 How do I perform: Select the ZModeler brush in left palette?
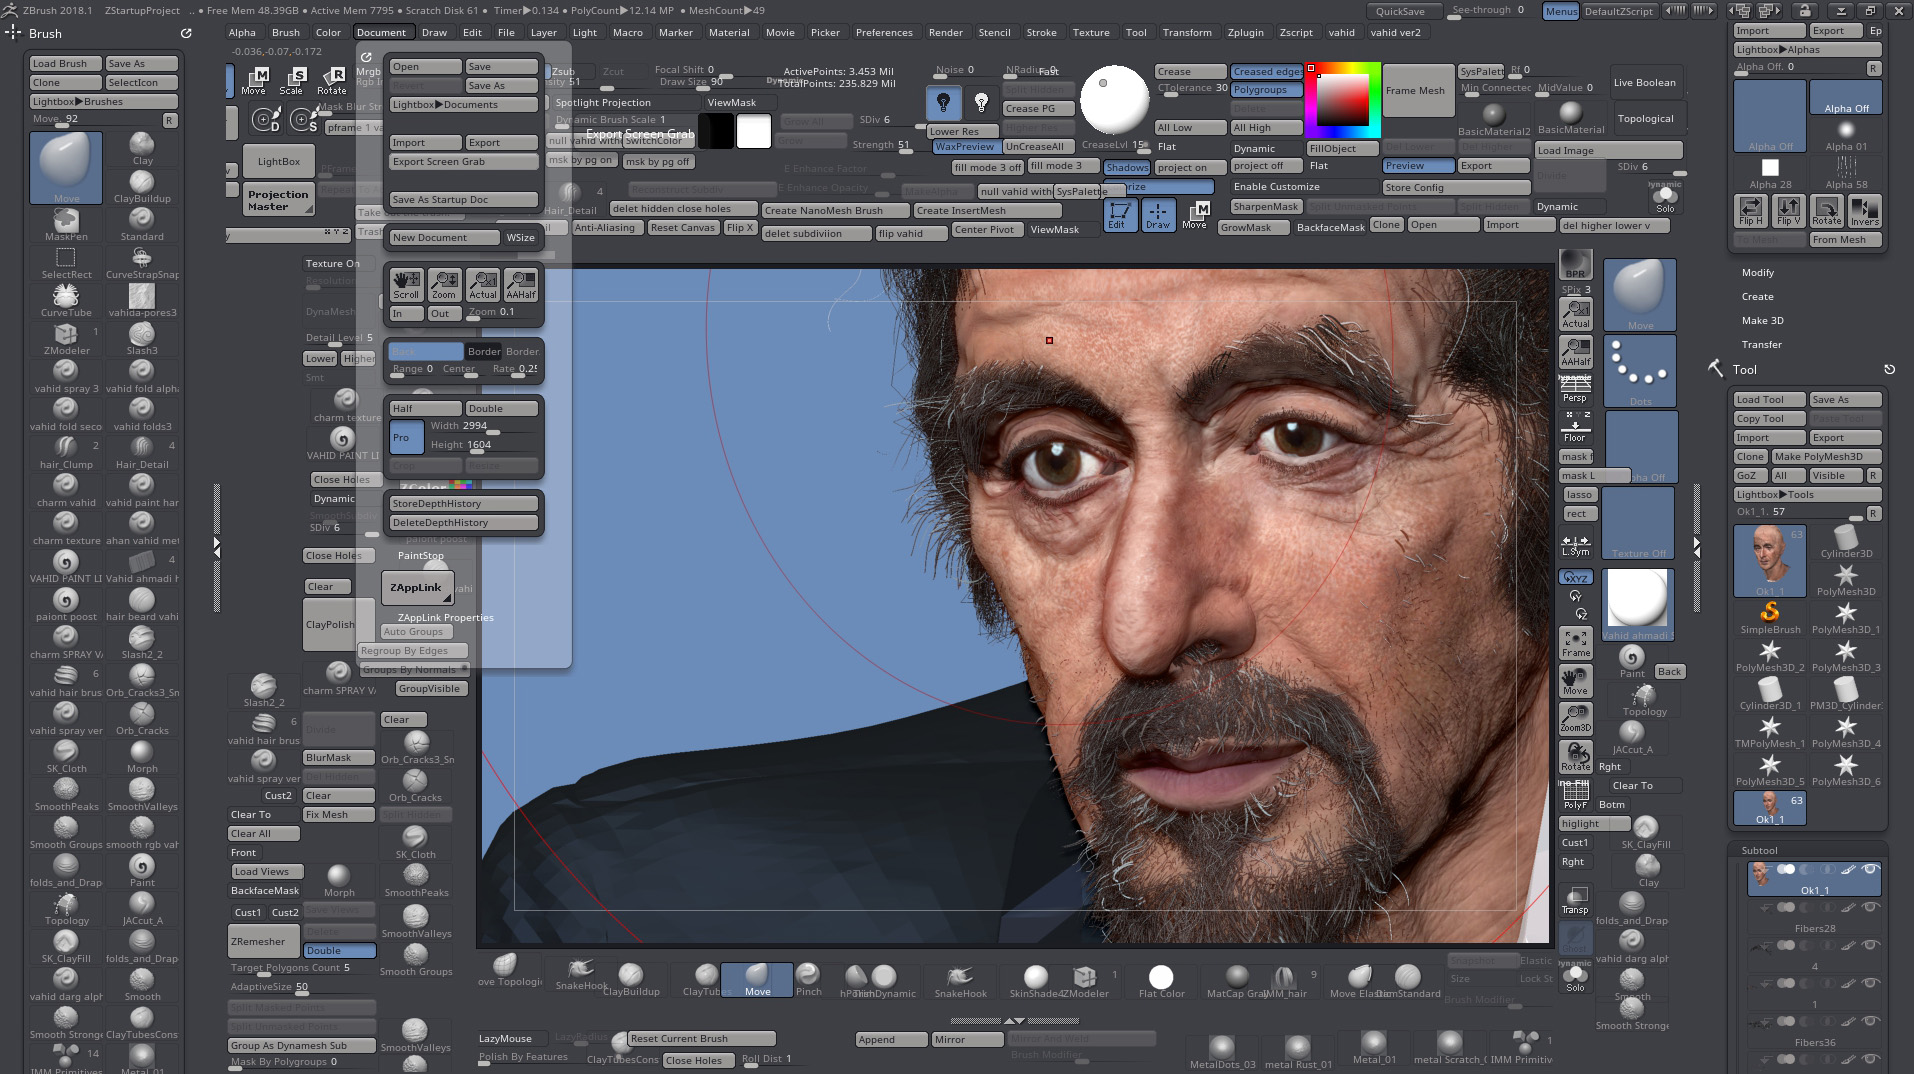click(66, 338)
